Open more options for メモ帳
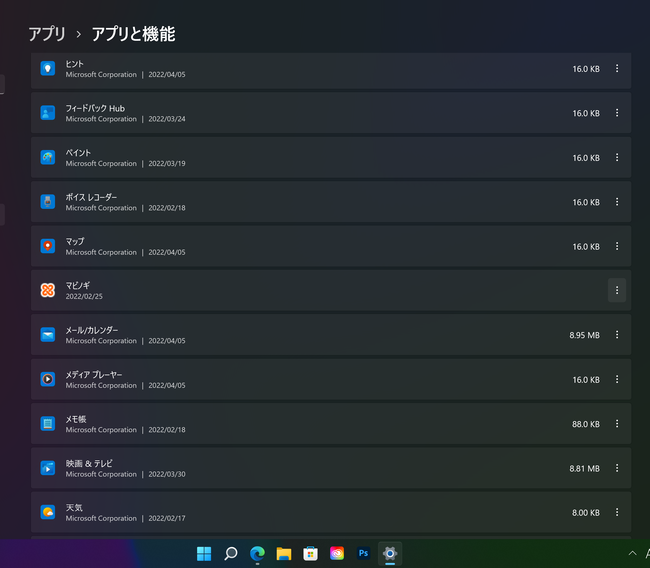The image size is (650, 568). pos(617,423)
